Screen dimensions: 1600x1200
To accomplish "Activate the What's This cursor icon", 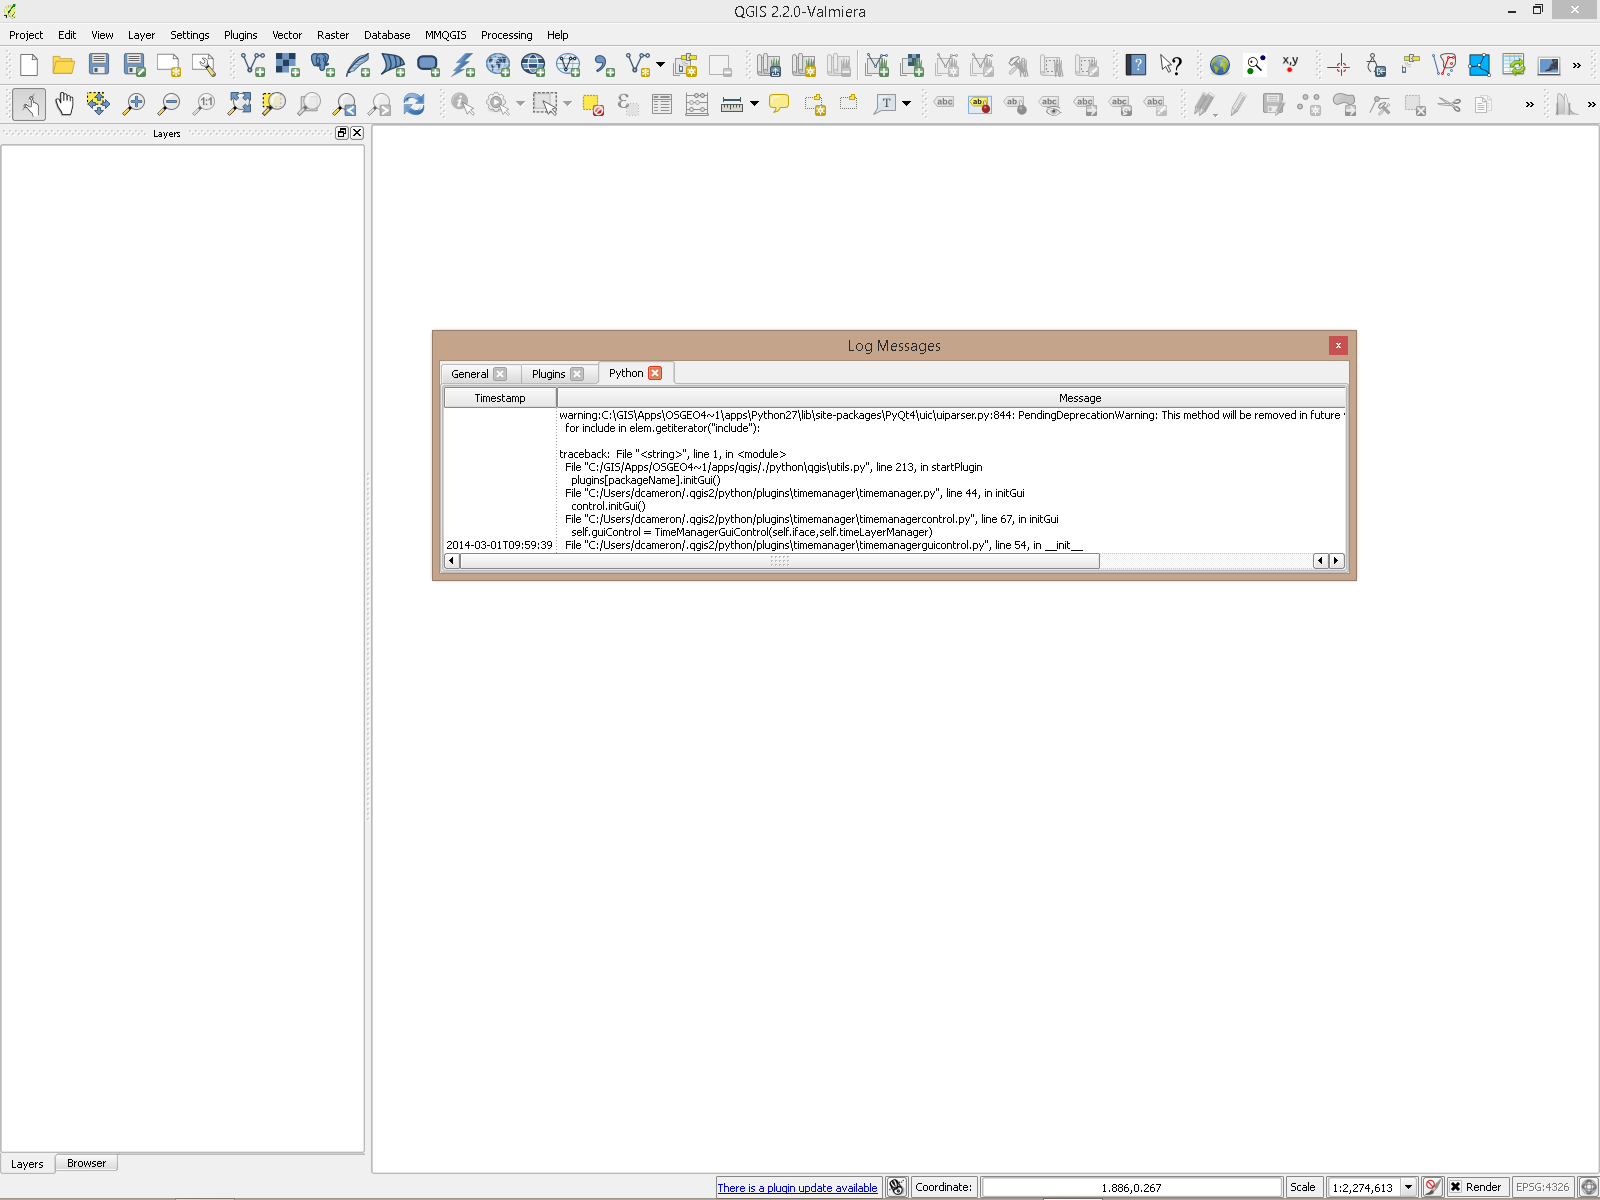I will point(1171,66).
